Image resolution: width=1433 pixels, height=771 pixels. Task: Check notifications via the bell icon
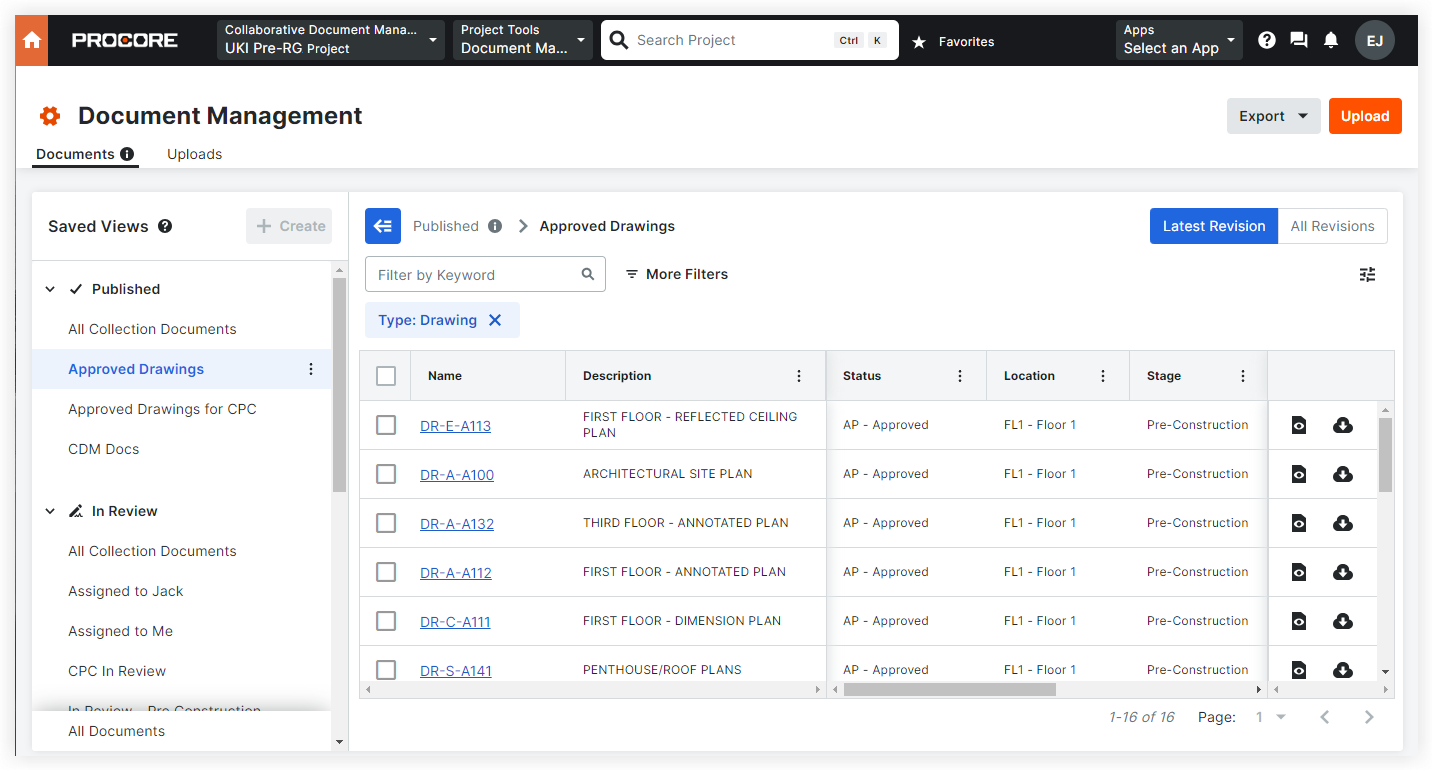point(1331,40)
